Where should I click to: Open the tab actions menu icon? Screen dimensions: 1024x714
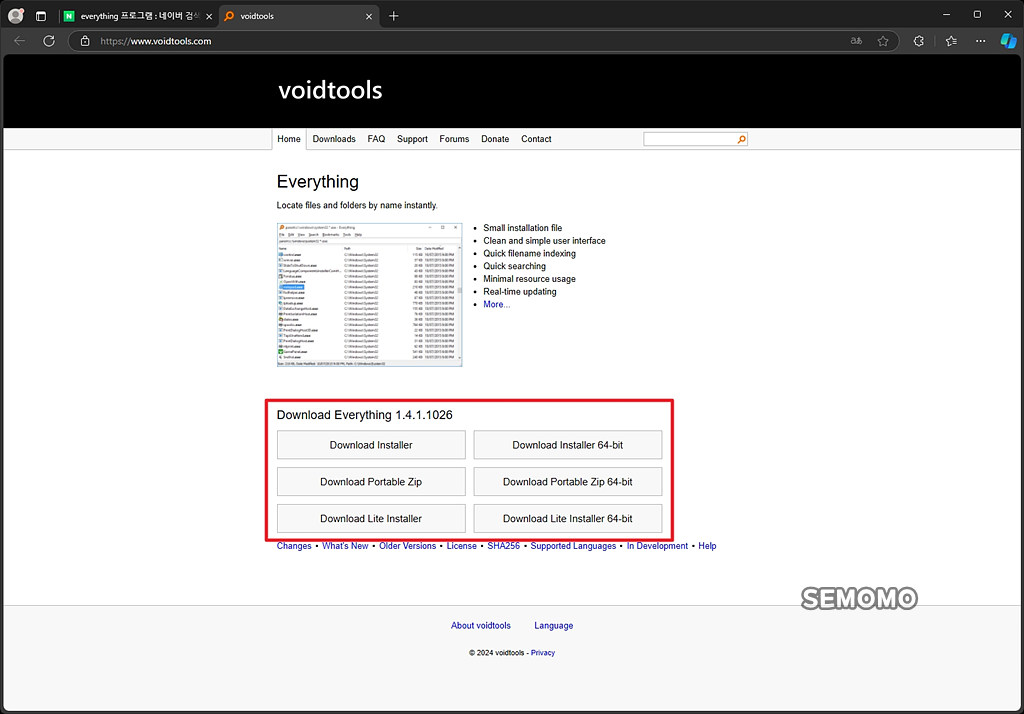[x=40, y=16]
